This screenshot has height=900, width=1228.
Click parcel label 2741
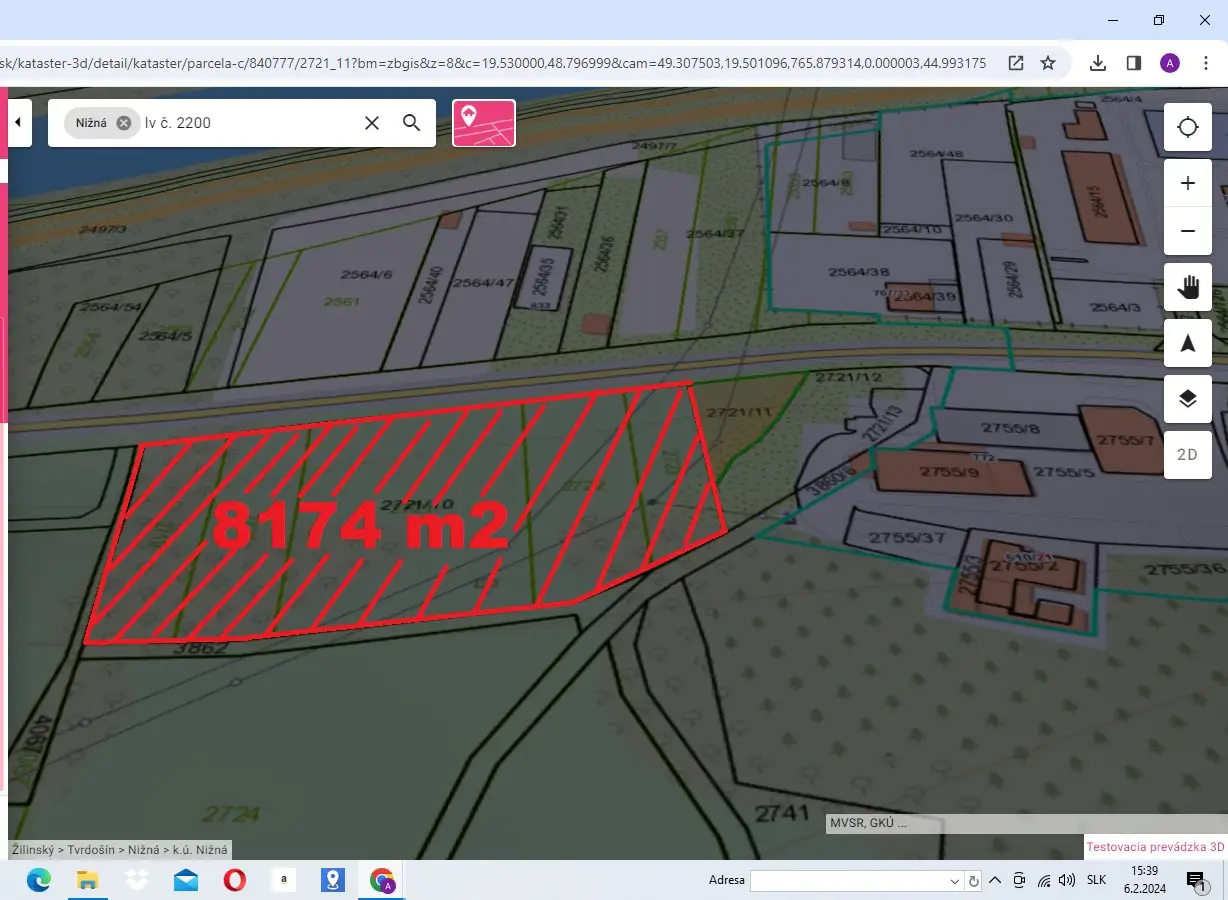(x=781, y=813)
